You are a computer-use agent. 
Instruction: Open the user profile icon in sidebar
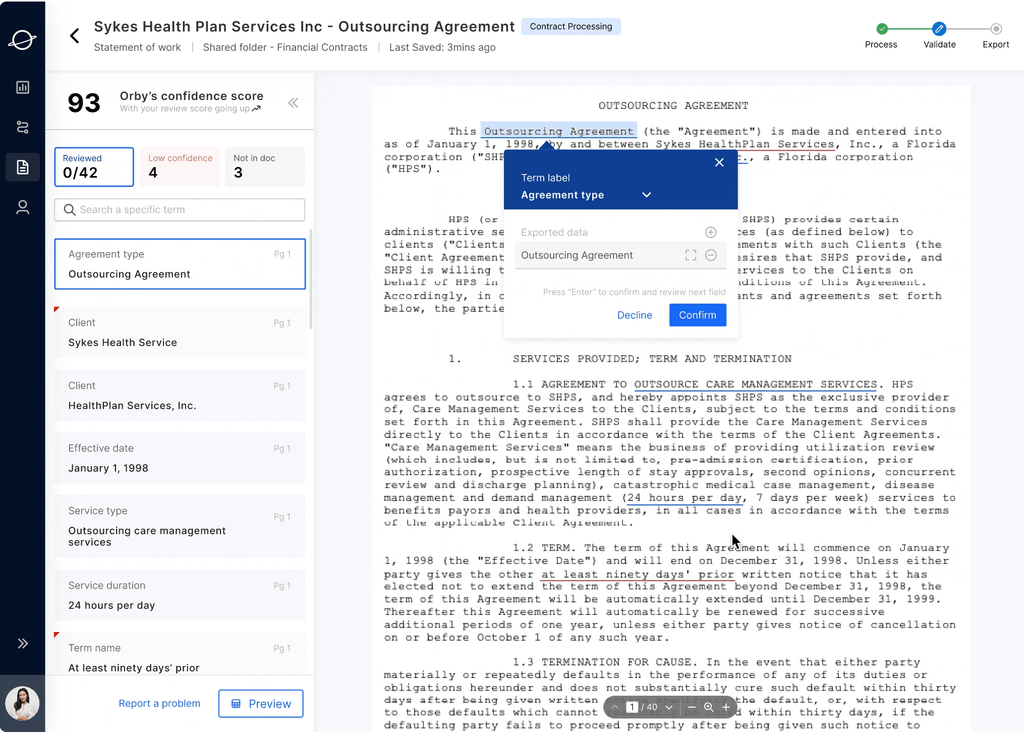[x=23, y=208]
